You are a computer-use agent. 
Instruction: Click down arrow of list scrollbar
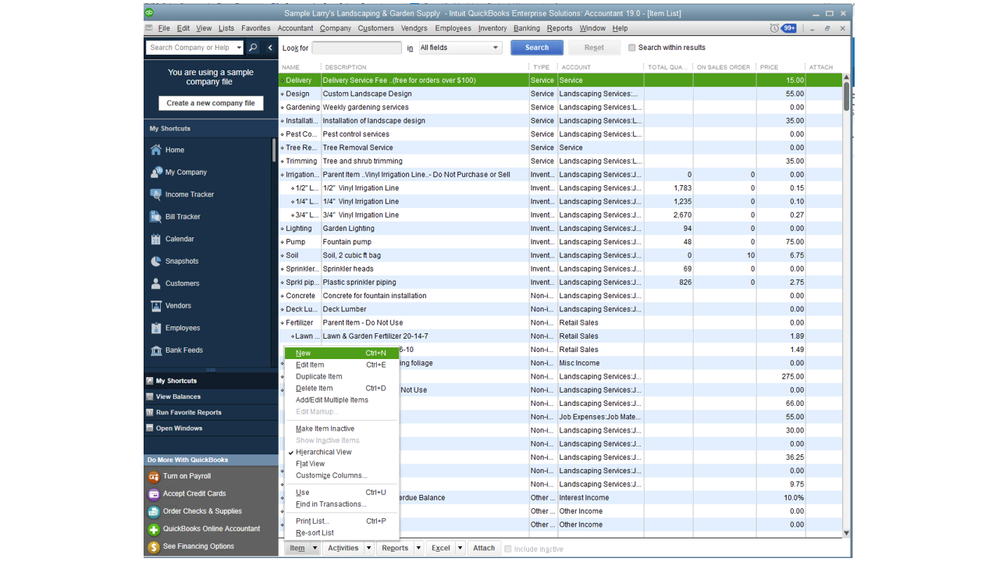pos(846,533)
